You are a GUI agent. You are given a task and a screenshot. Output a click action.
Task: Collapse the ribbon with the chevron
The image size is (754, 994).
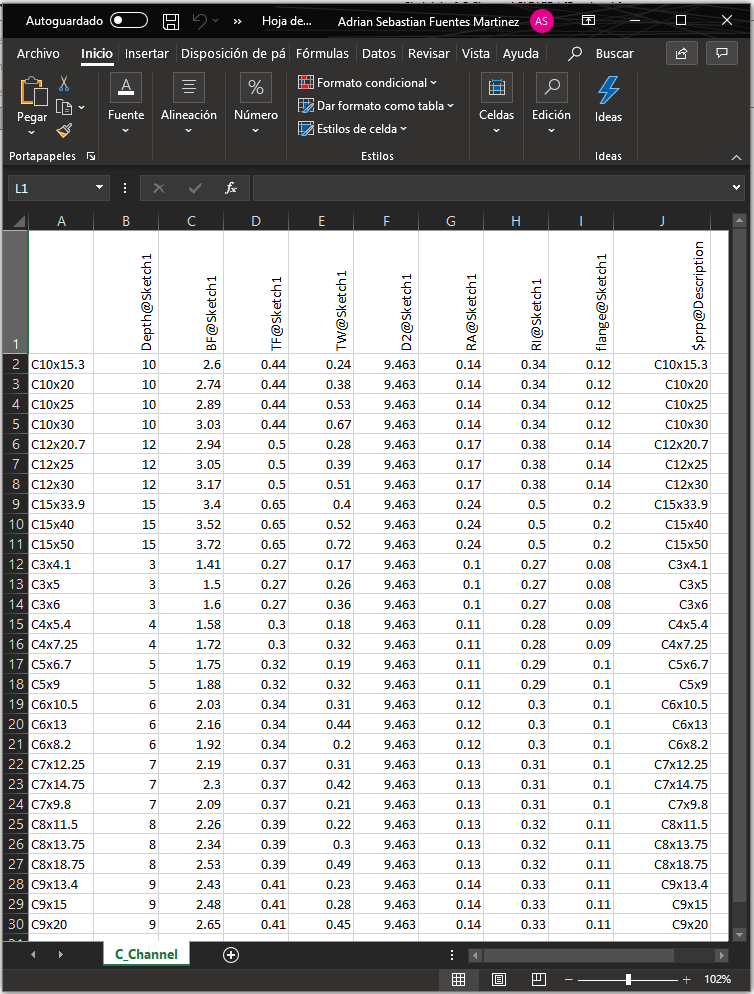coord(736,157)
